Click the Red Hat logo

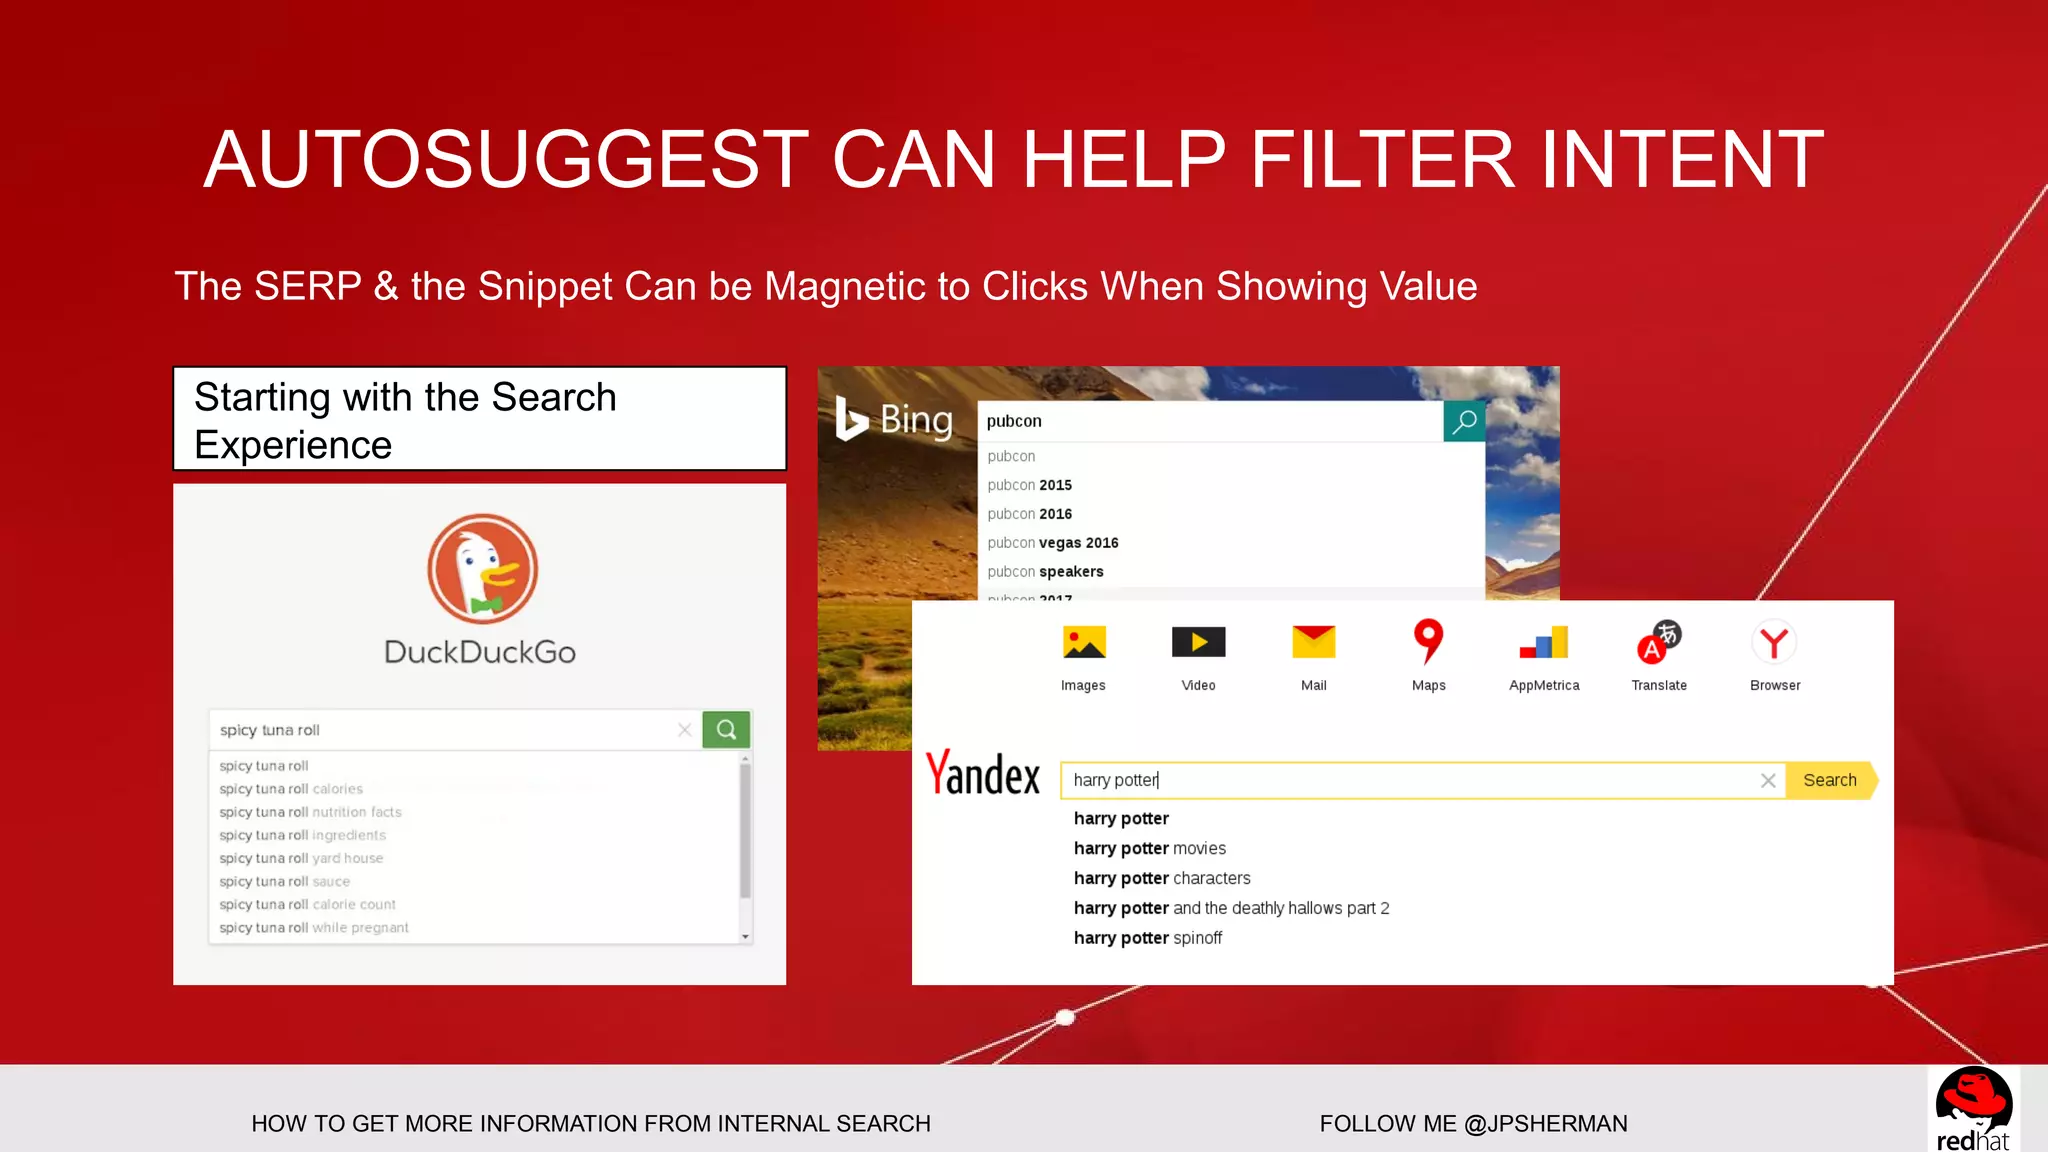tap(1973, 1109)
